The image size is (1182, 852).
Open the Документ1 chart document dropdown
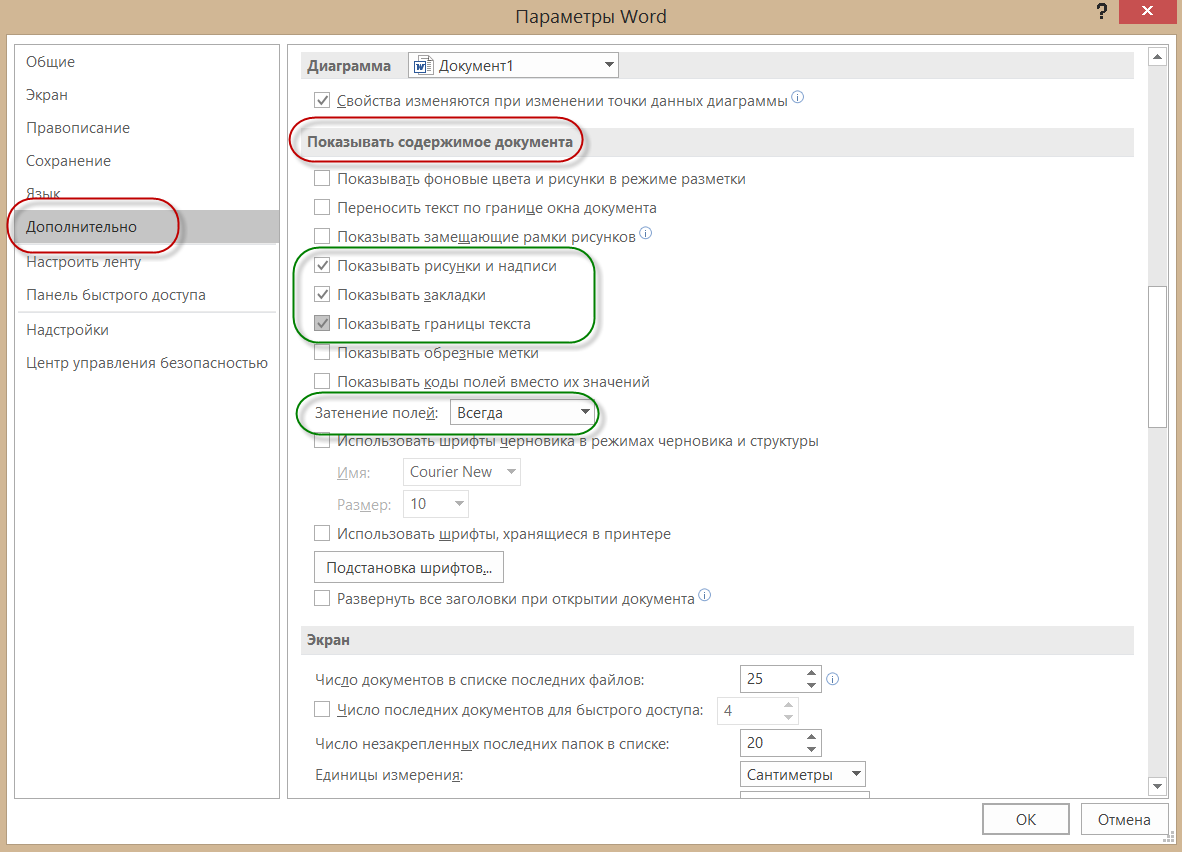tap(513, 66)
